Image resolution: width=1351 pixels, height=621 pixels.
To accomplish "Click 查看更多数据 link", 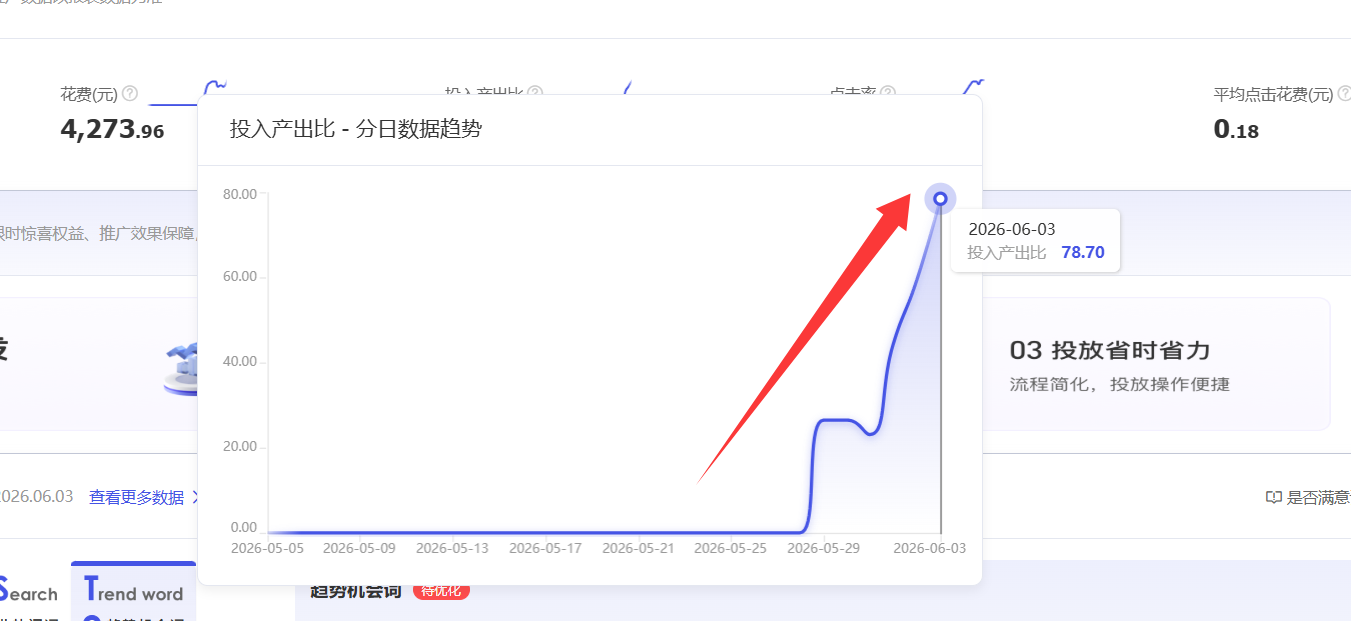I will (137, 497).
